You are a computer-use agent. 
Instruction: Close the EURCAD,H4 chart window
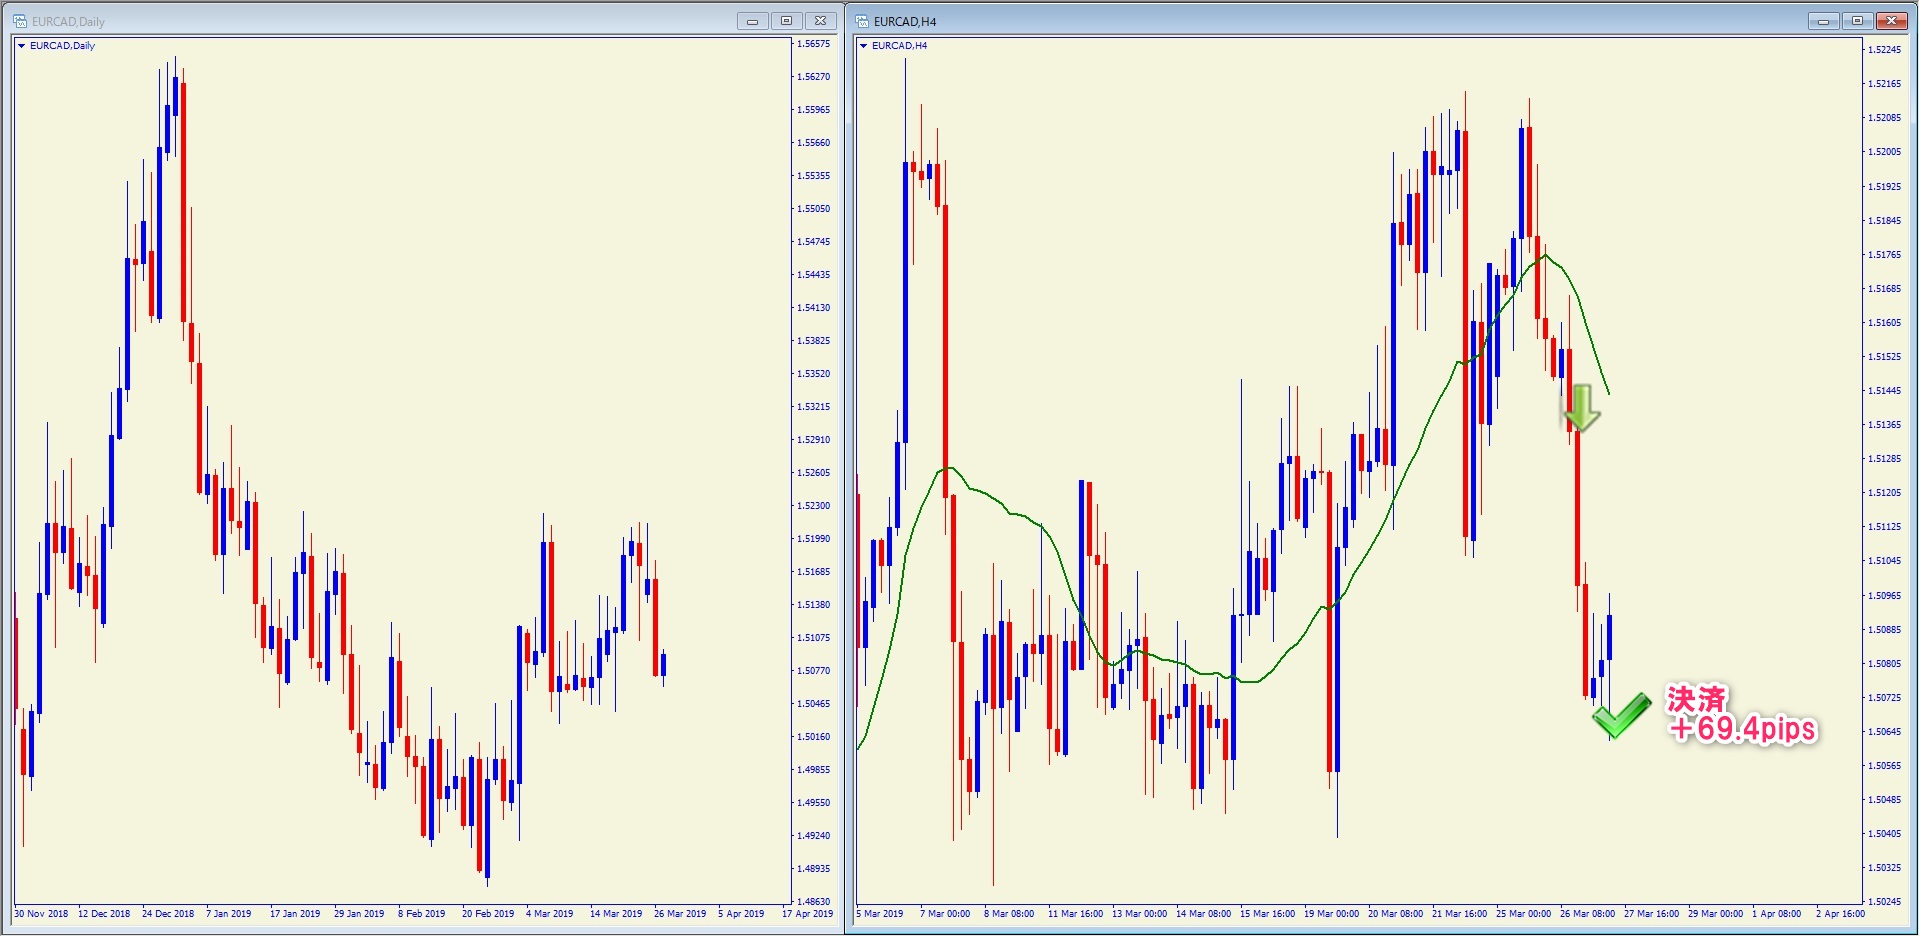click(x=1892, y=21)
